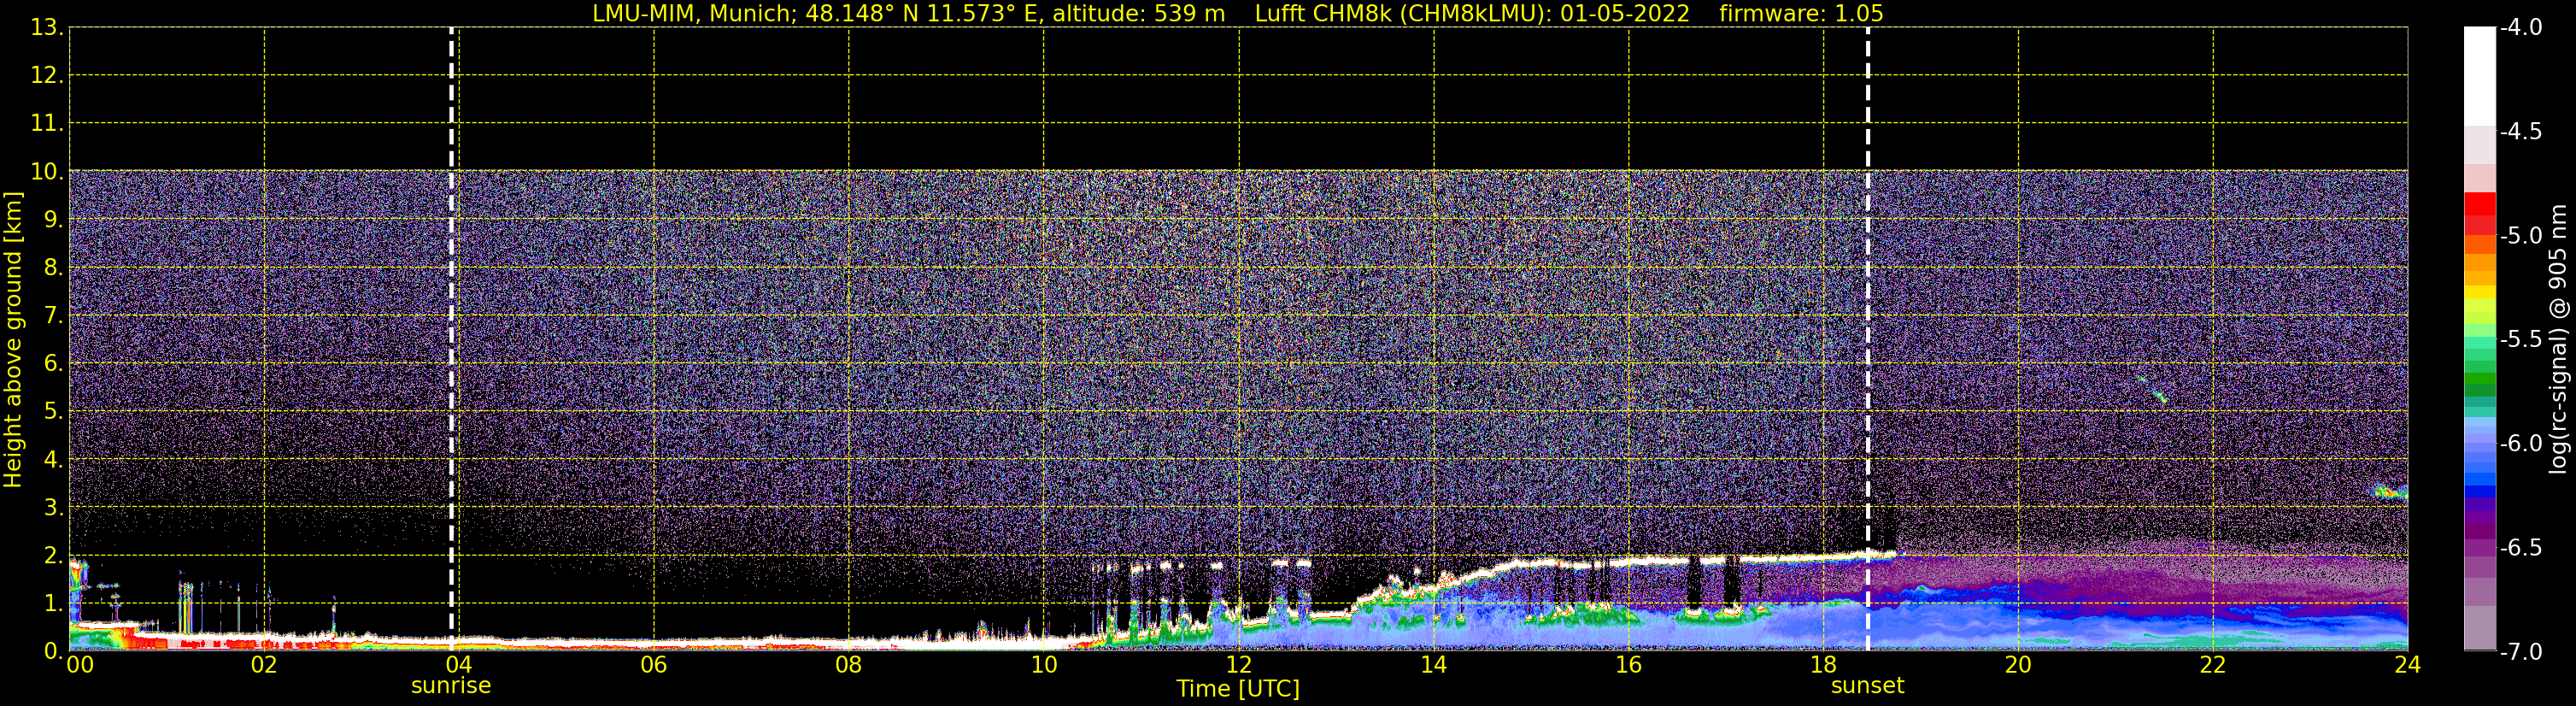Click the white dashed sunrise marker line

coord(451,339)
